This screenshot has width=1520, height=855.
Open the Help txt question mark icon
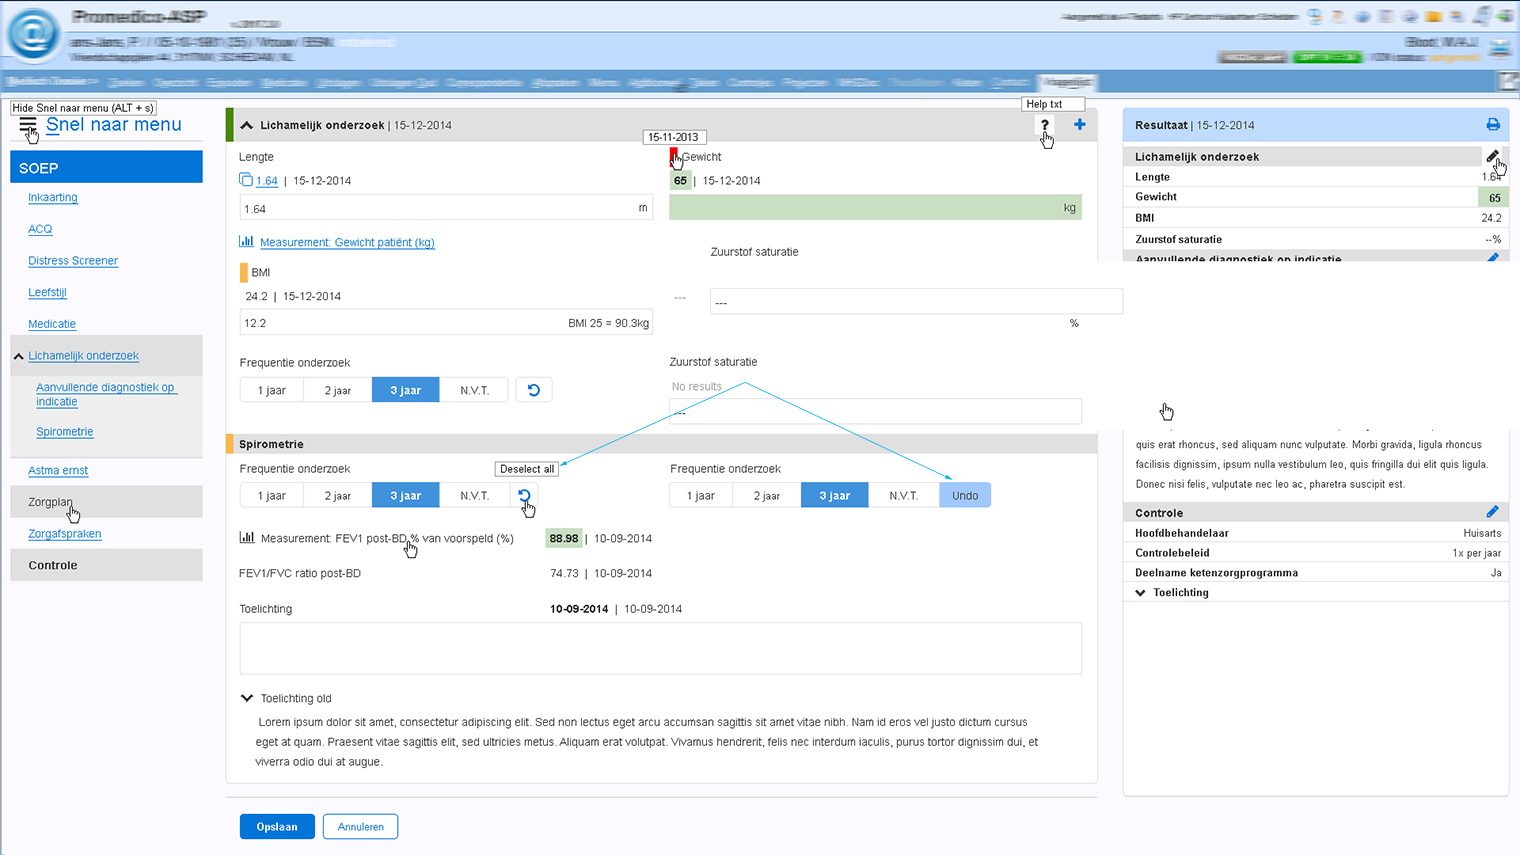click(x=1044, y=125)
